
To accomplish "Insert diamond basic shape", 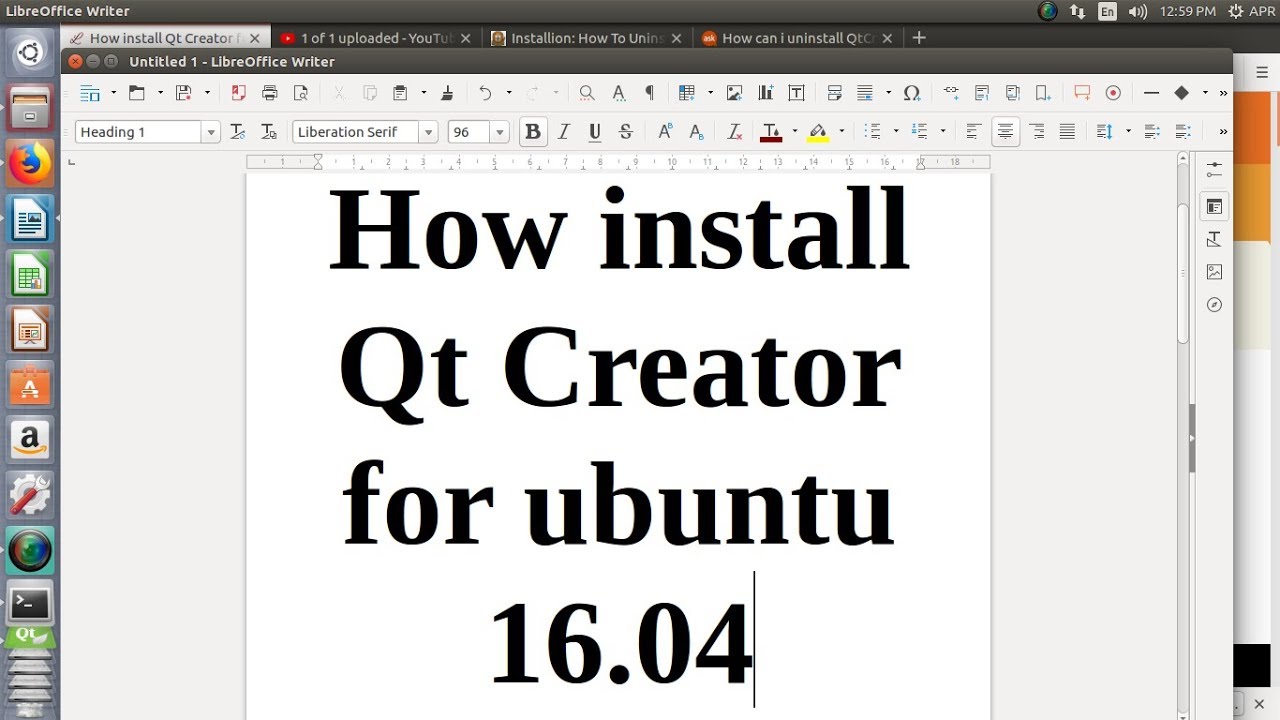I will [x=1181, y=93].
